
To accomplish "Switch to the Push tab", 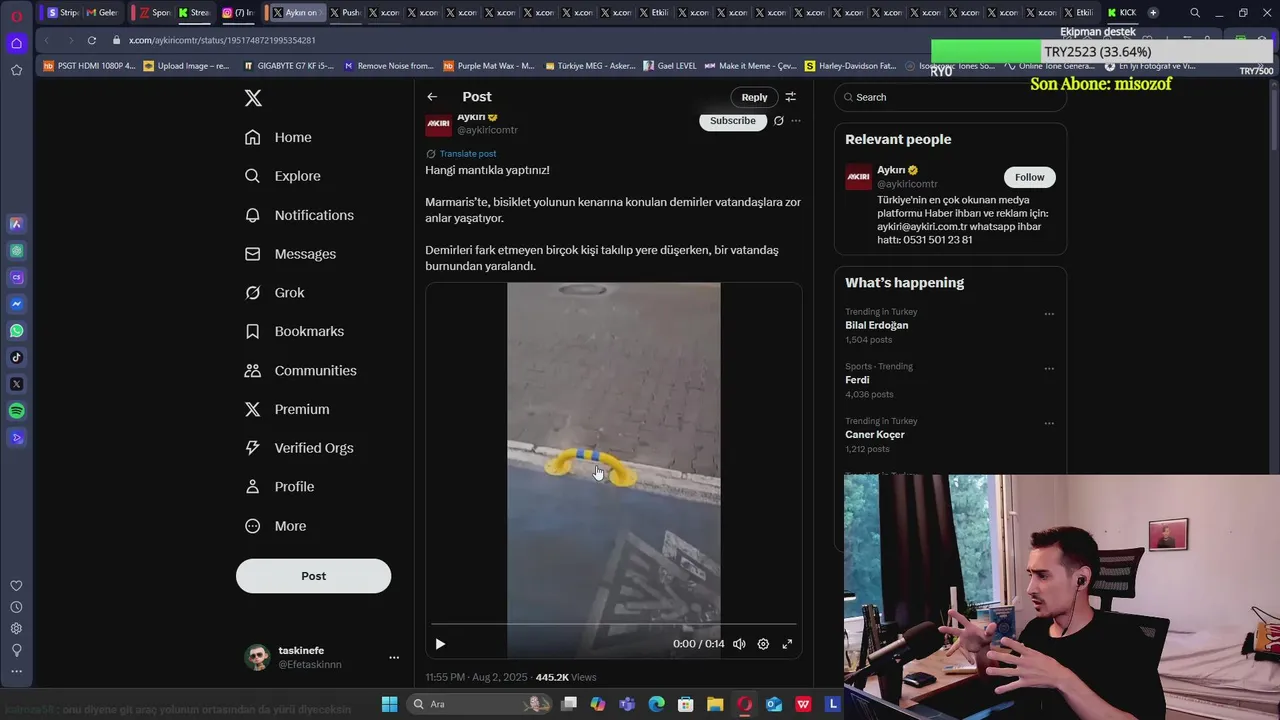I will point(344,13).
